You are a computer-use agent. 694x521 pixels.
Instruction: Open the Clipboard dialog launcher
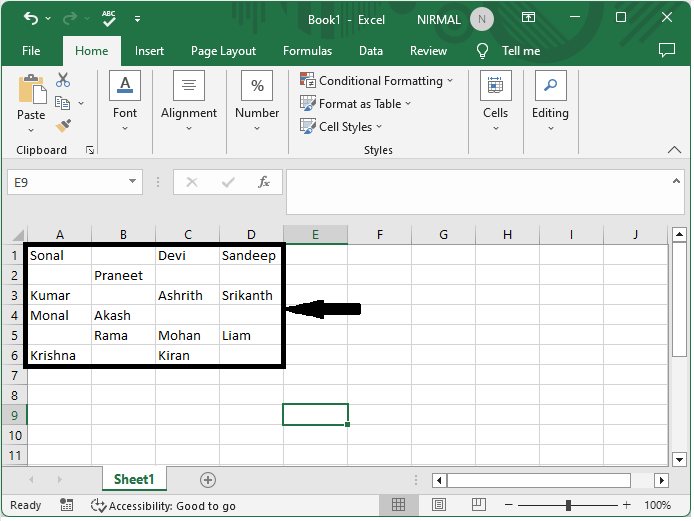point(90,151)
